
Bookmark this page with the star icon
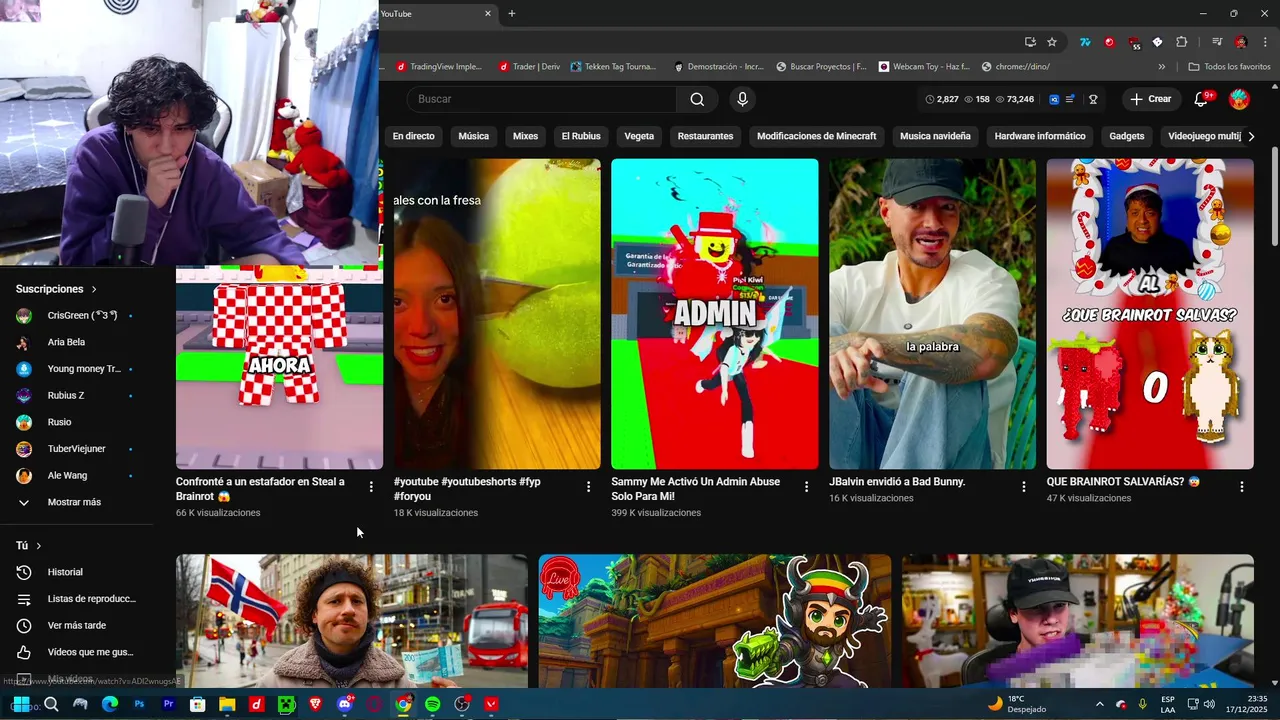[1052, 42]
